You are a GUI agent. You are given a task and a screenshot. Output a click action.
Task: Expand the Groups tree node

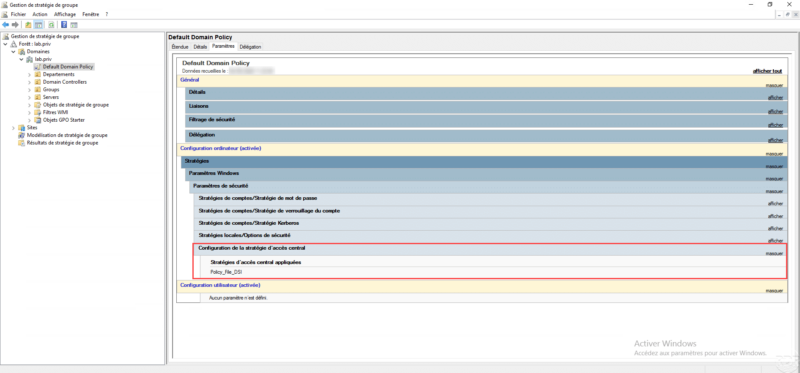[x=30, y=90]
